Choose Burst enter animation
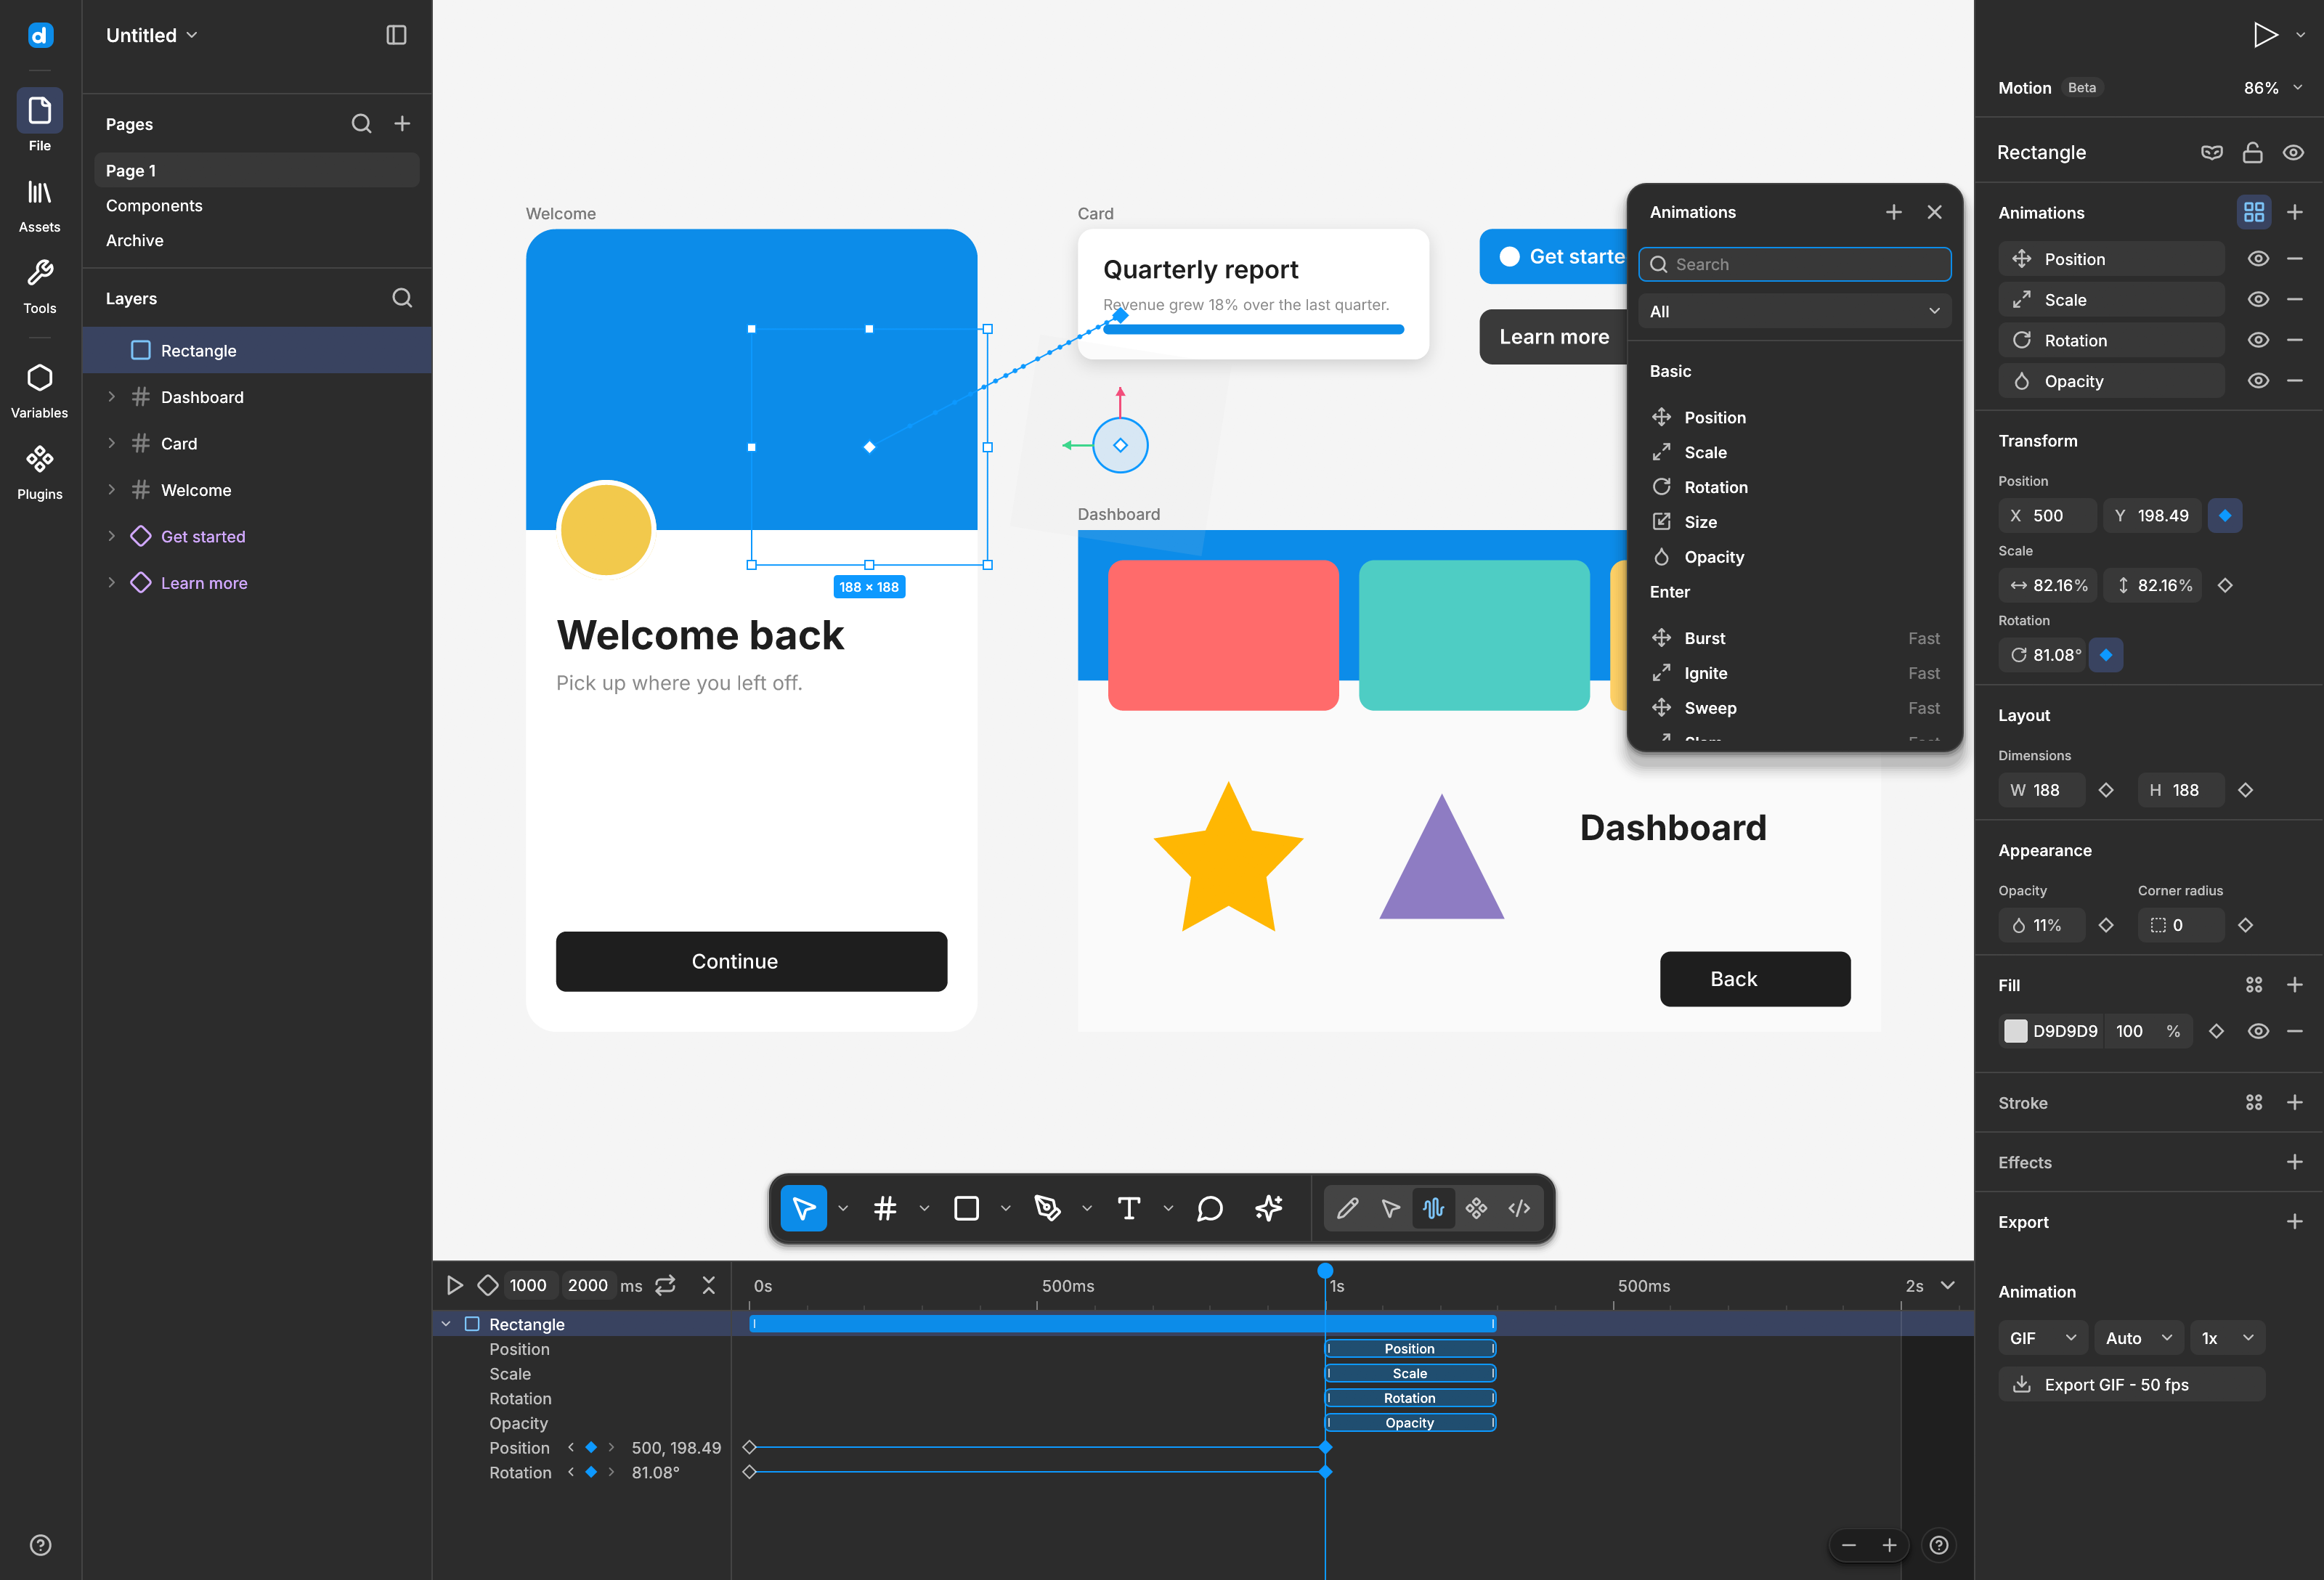Viewport: 2324px width, 1580px height. (1795, 638)
